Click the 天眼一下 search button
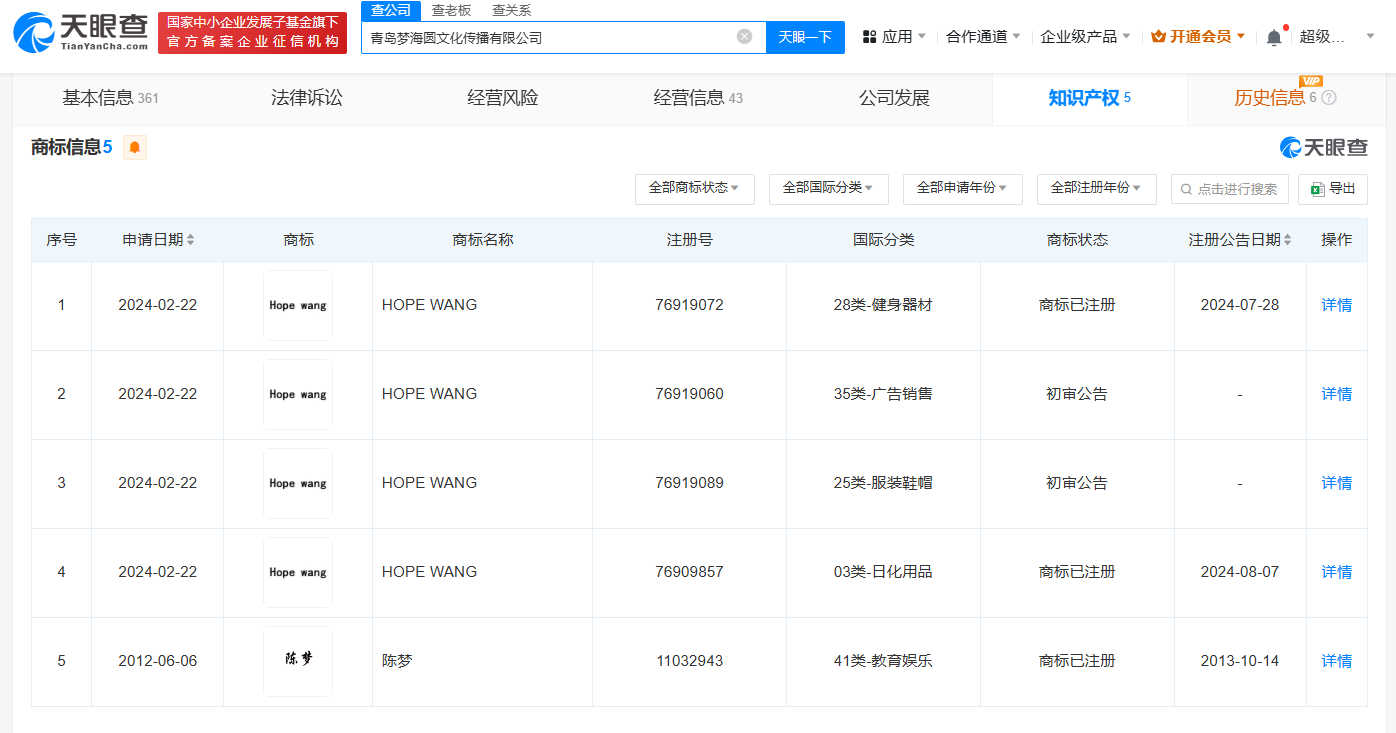The height and width of the screenshot is (733, 1396). [x=805, y=36]
